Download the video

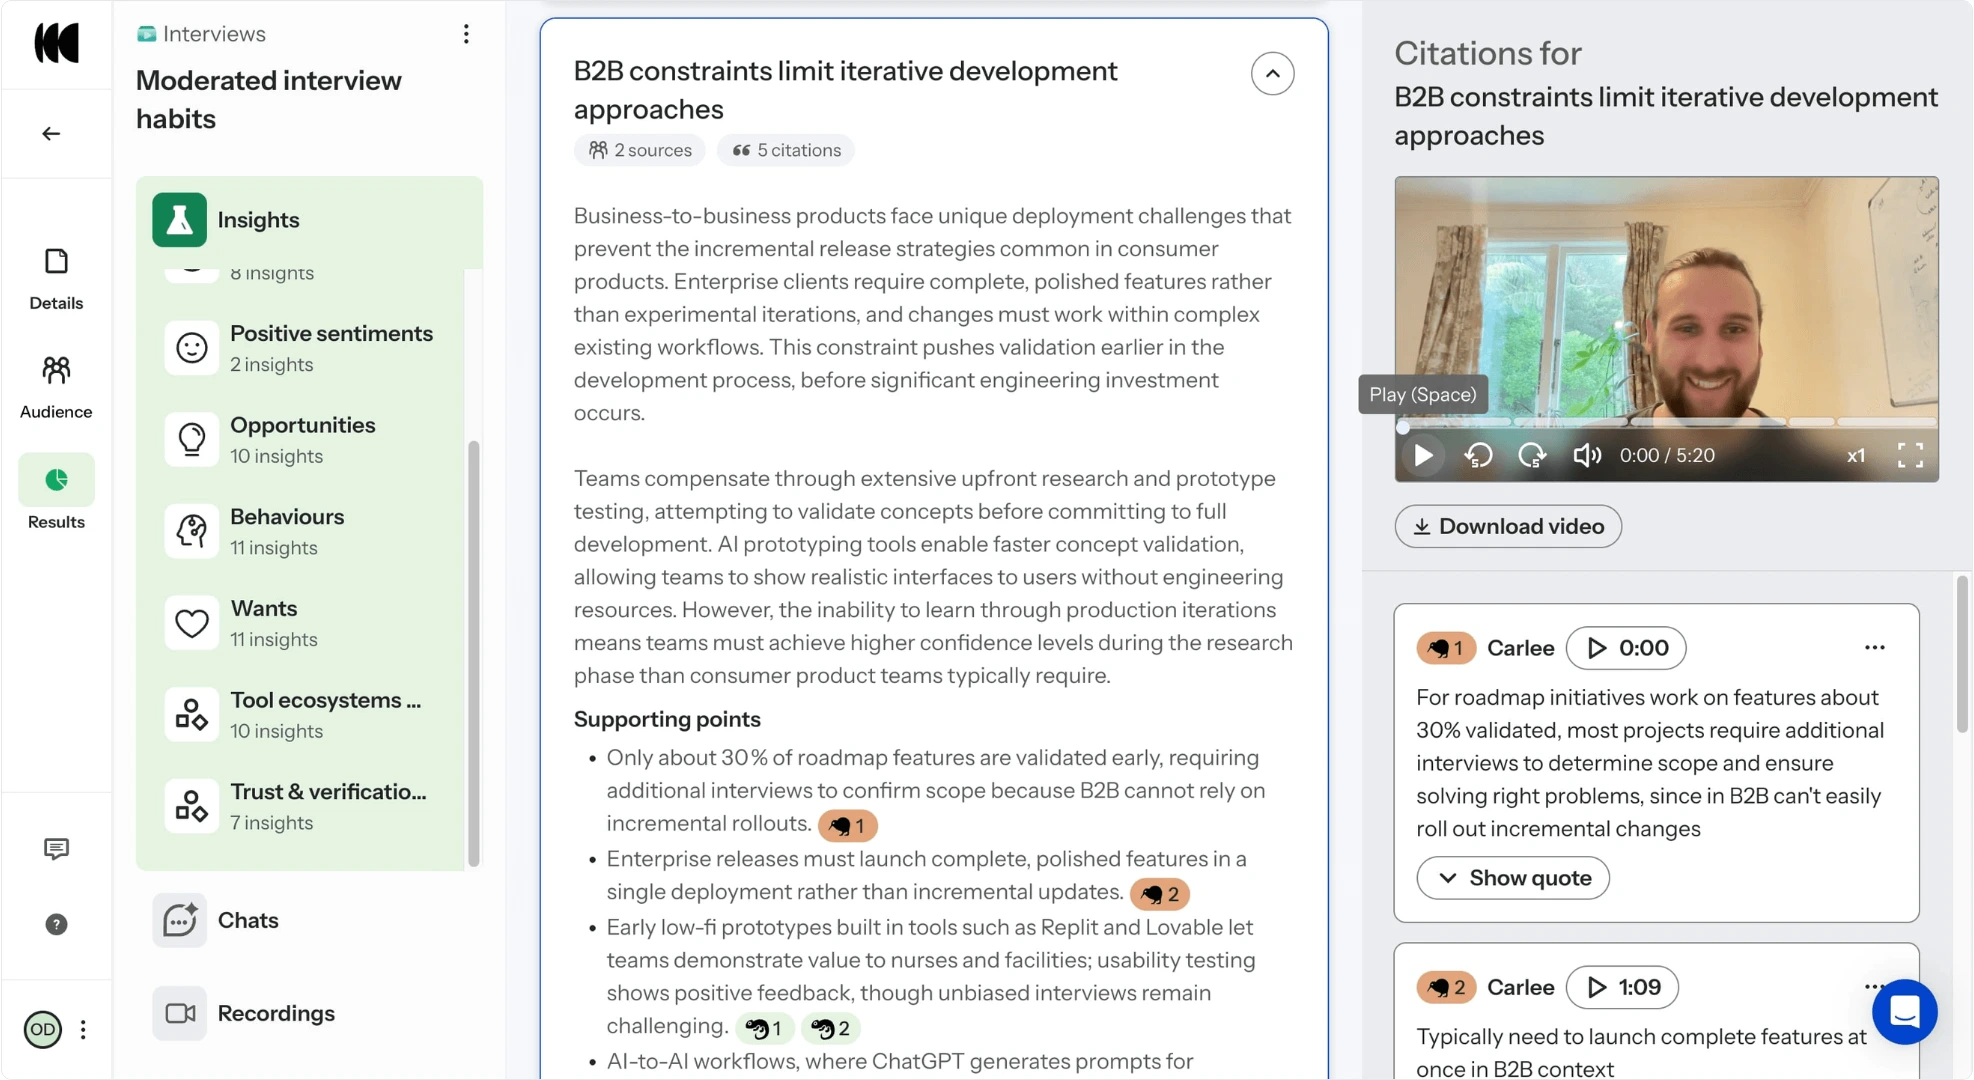[1508, 526]
